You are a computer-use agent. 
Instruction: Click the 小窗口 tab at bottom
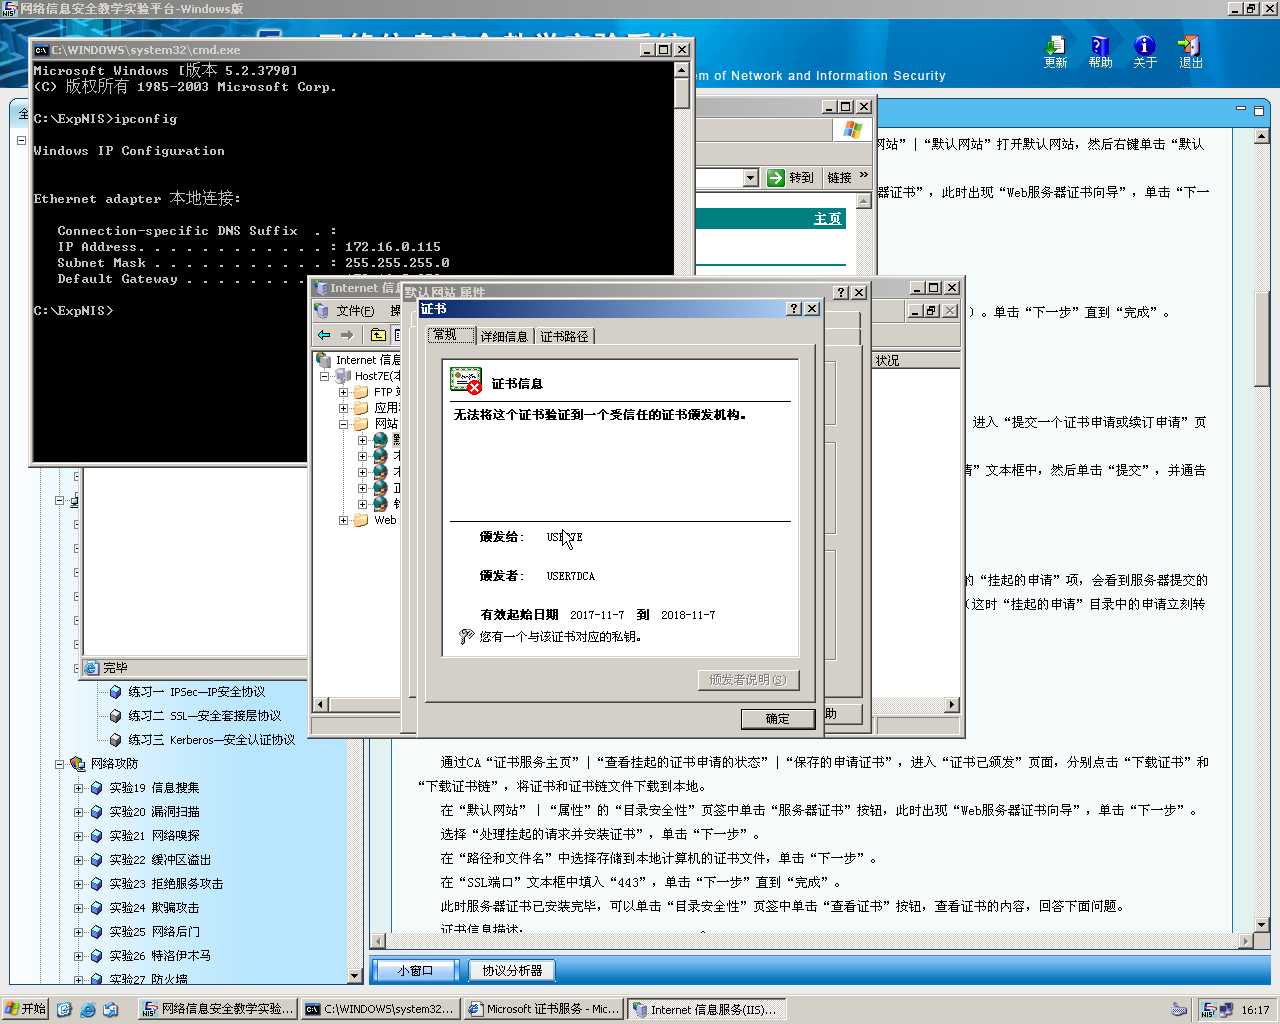(415, 970)
